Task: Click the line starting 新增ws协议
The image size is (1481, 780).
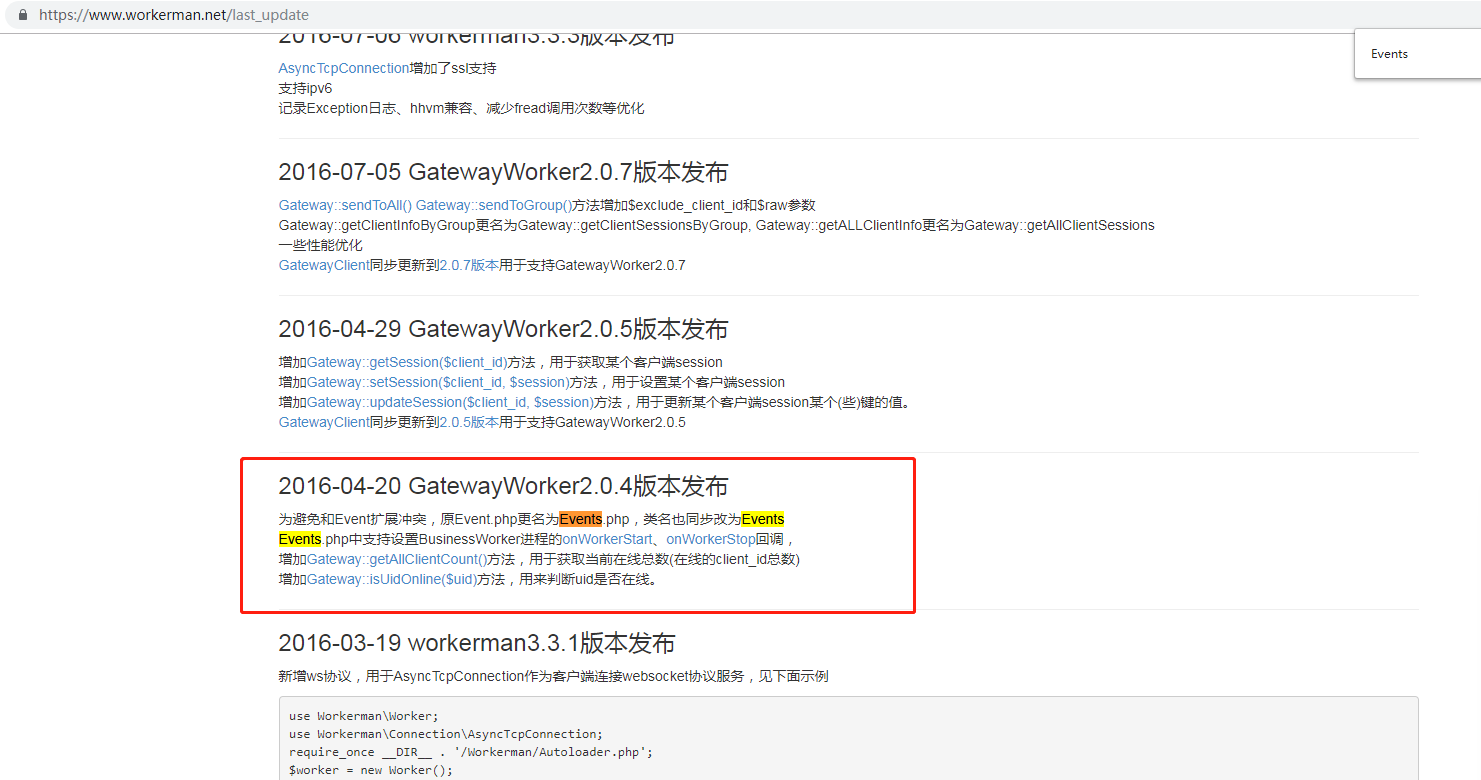Action: pyautogui.click(x=553, y=676)
